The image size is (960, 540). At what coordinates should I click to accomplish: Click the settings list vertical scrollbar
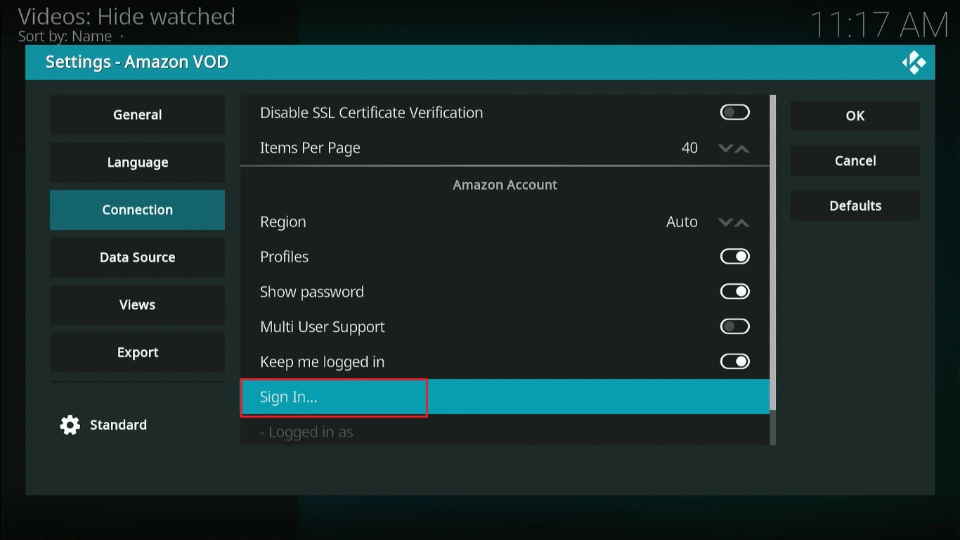coord(773,253)
